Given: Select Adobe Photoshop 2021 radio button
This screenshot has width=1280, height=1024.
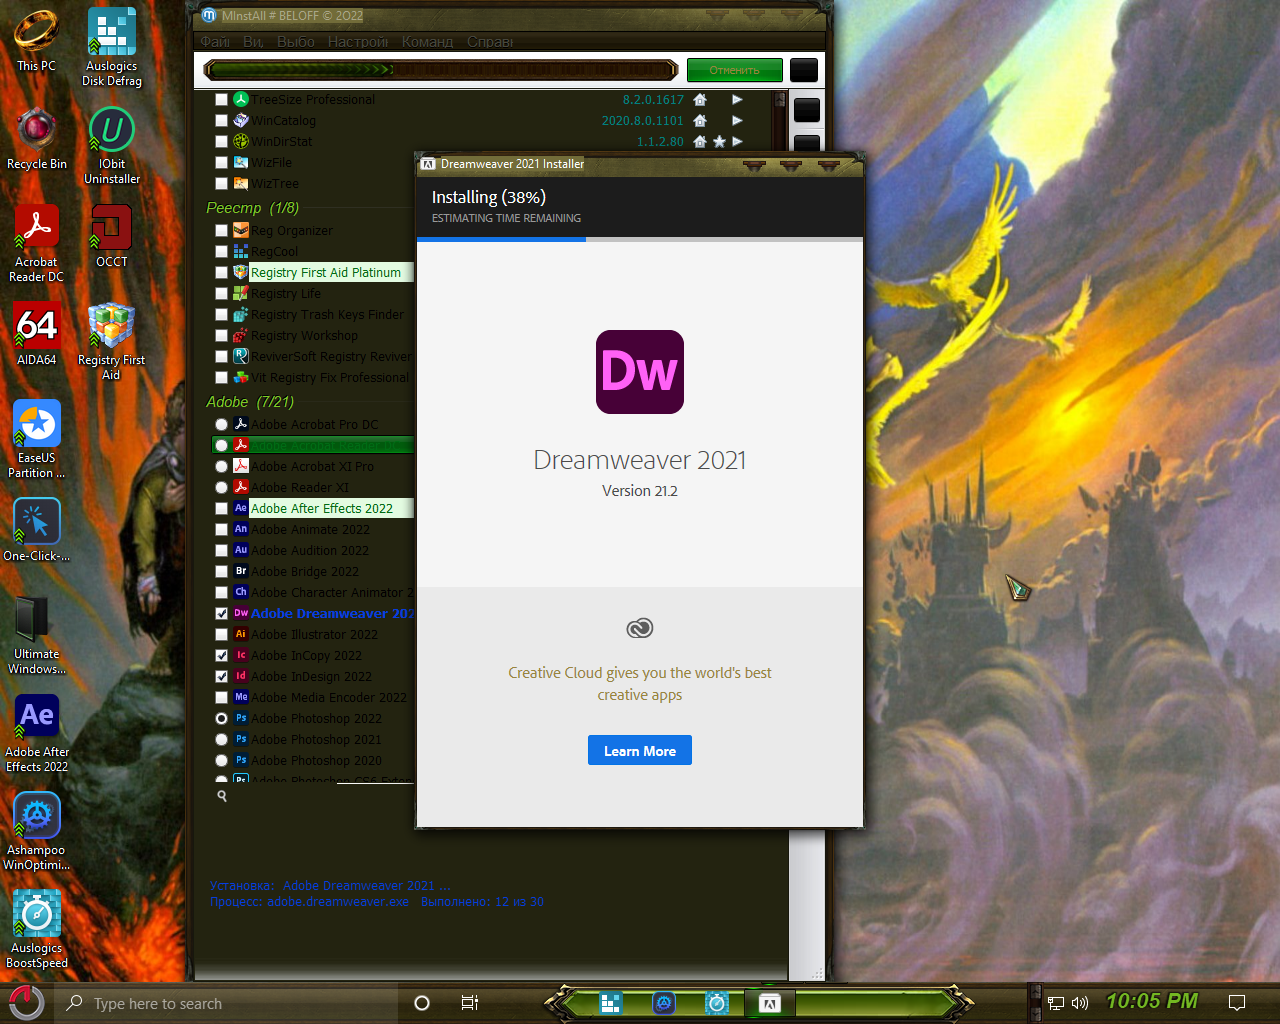Looking at the screenshot, I should pyautogui.click(x=221, y=740).
